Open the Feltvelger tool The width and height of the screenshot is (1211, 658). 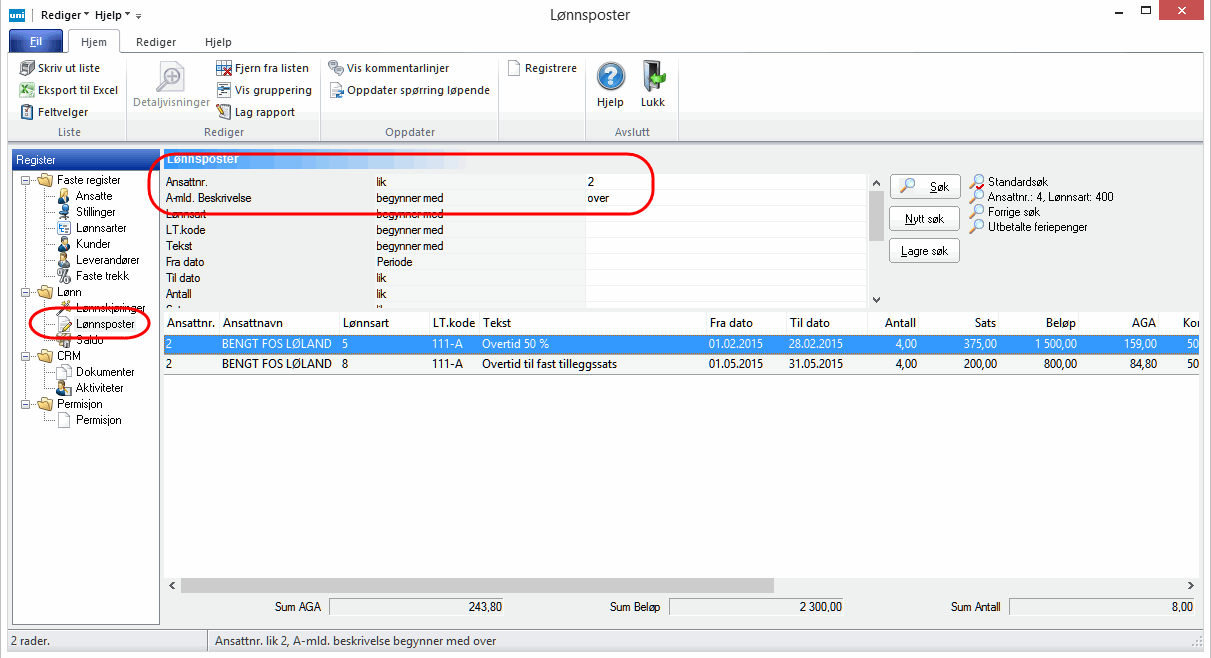pyautogui.click(x=27, y=112)
